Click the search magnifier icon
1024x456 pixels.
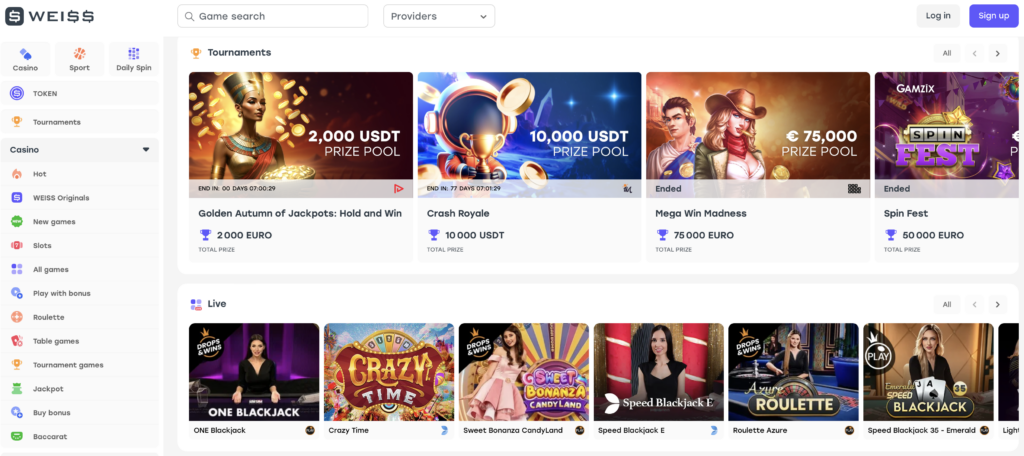coord(189,16)
